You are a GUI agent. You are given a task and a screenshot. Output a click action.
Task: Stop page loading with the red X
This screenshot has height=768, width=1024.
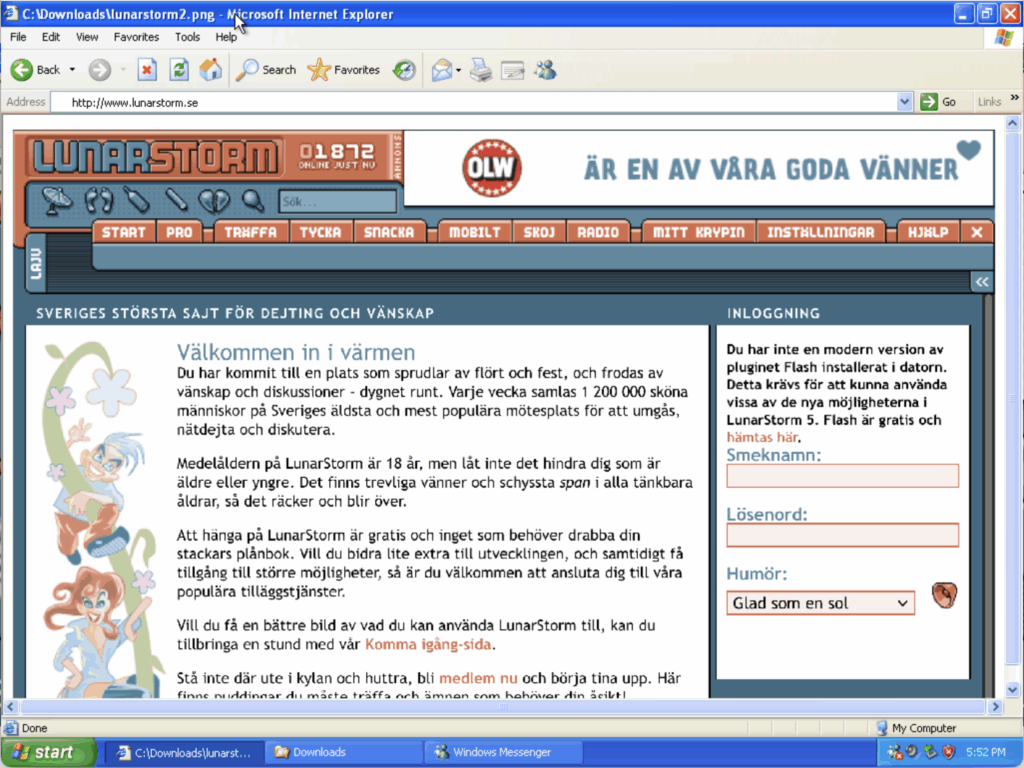point(147,69)
